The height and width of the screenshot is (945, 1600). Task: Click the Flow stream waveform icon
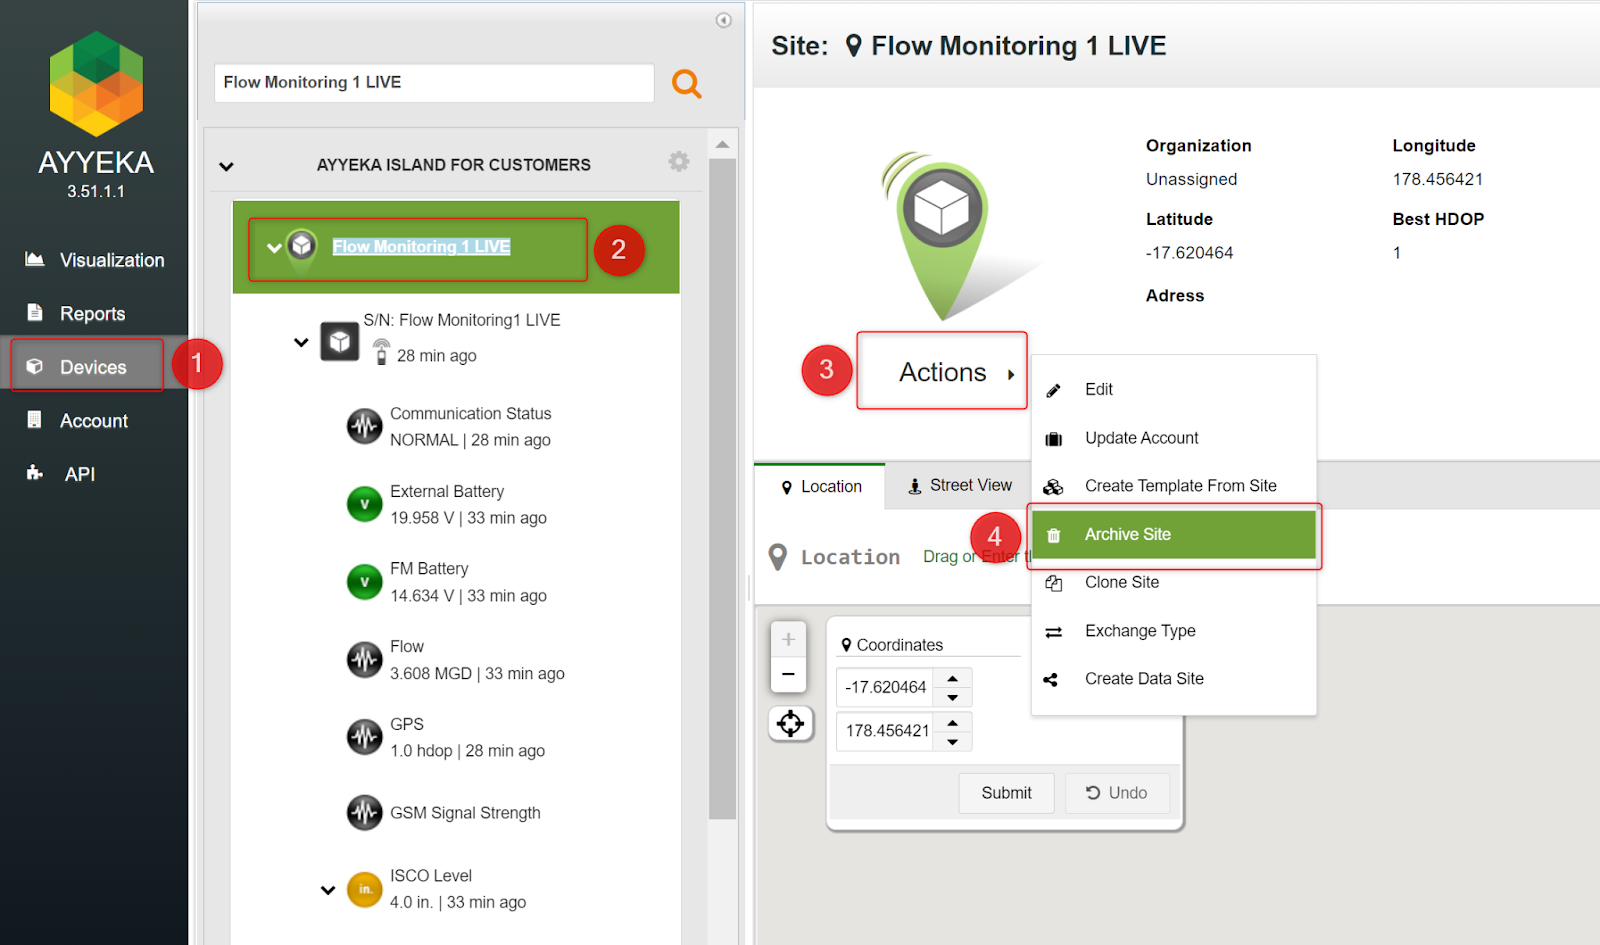[364, 660]
